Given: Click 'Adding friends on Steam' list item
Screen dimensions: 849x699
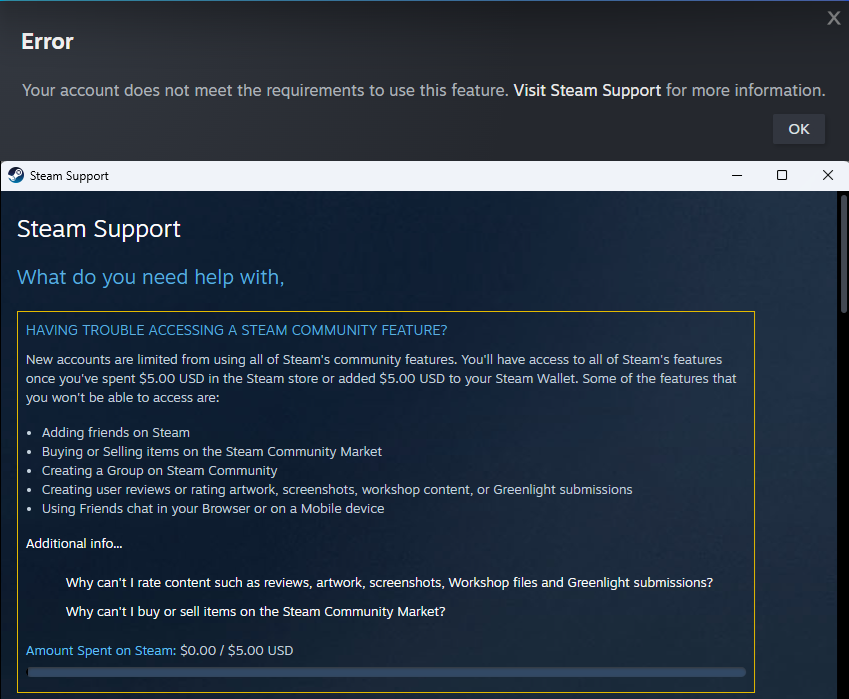Looking at the screenshot, I should click(x=116, y=433).
